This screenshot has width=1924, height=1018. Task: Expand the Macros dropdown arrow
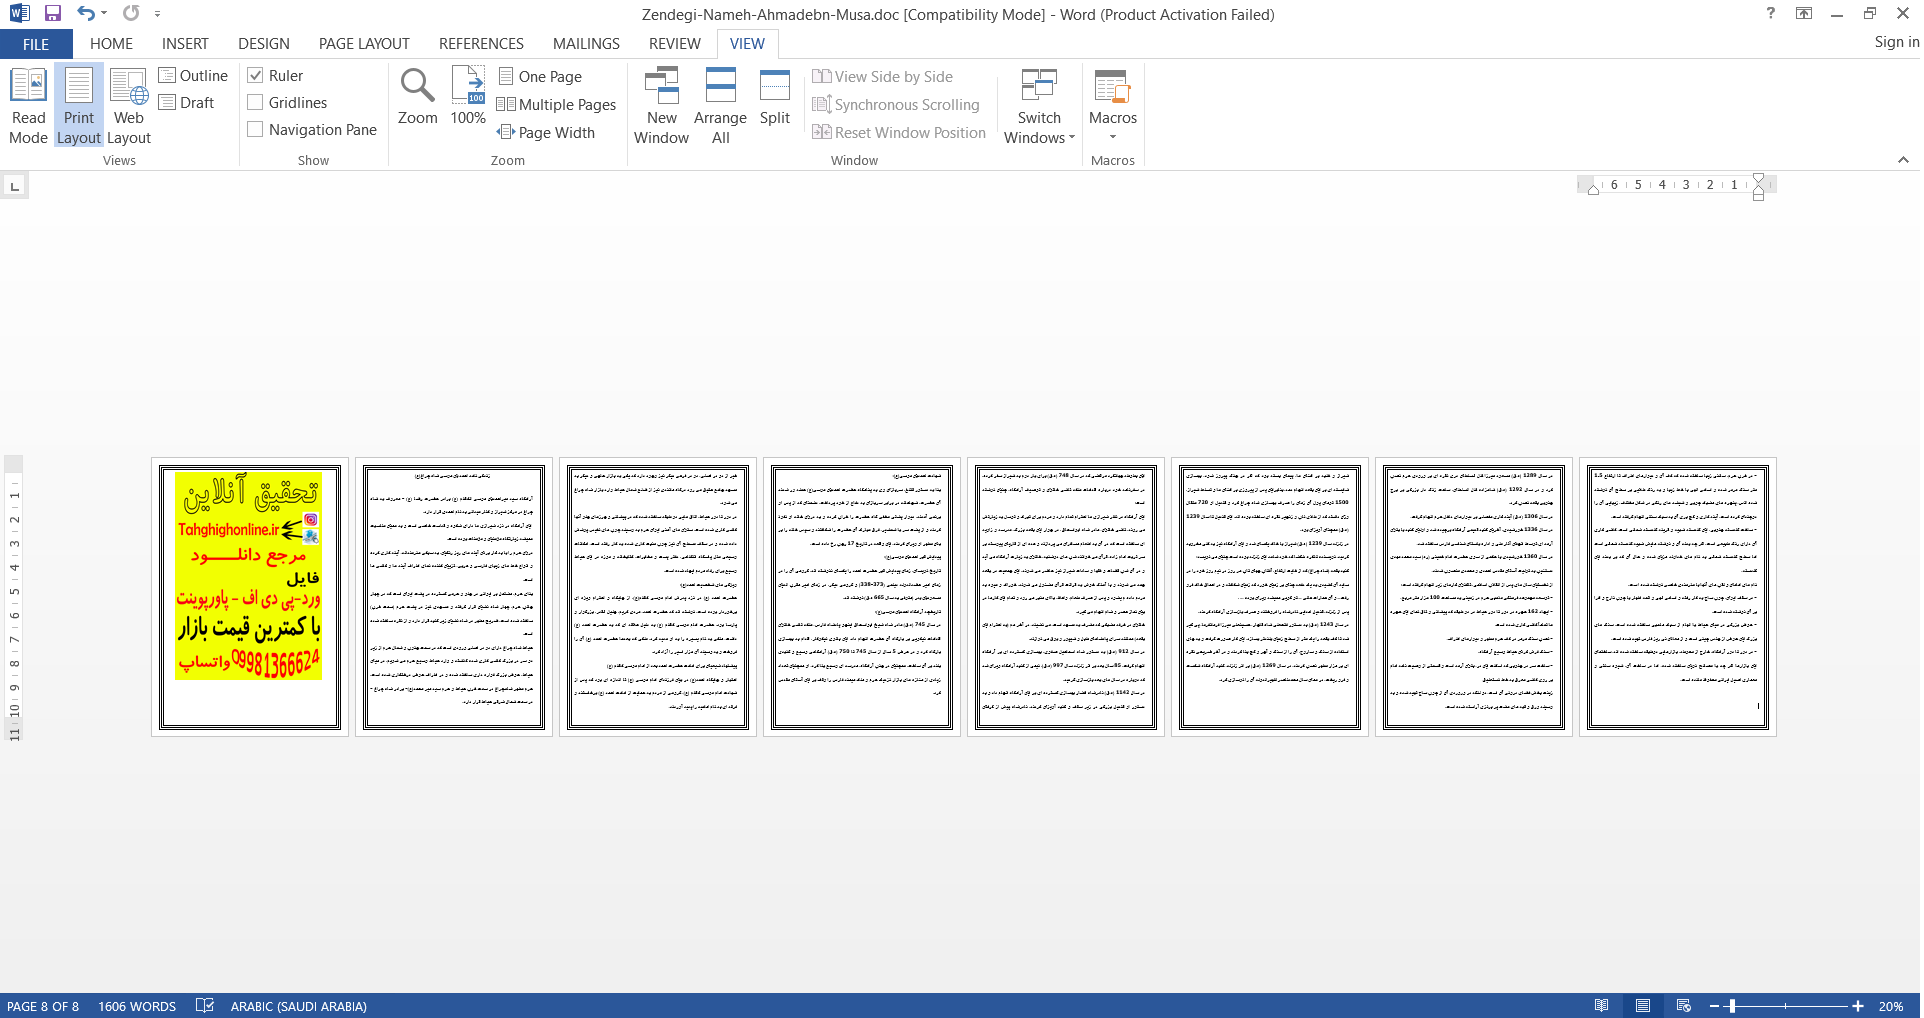pyautogui.click(x=1113, y=138)
